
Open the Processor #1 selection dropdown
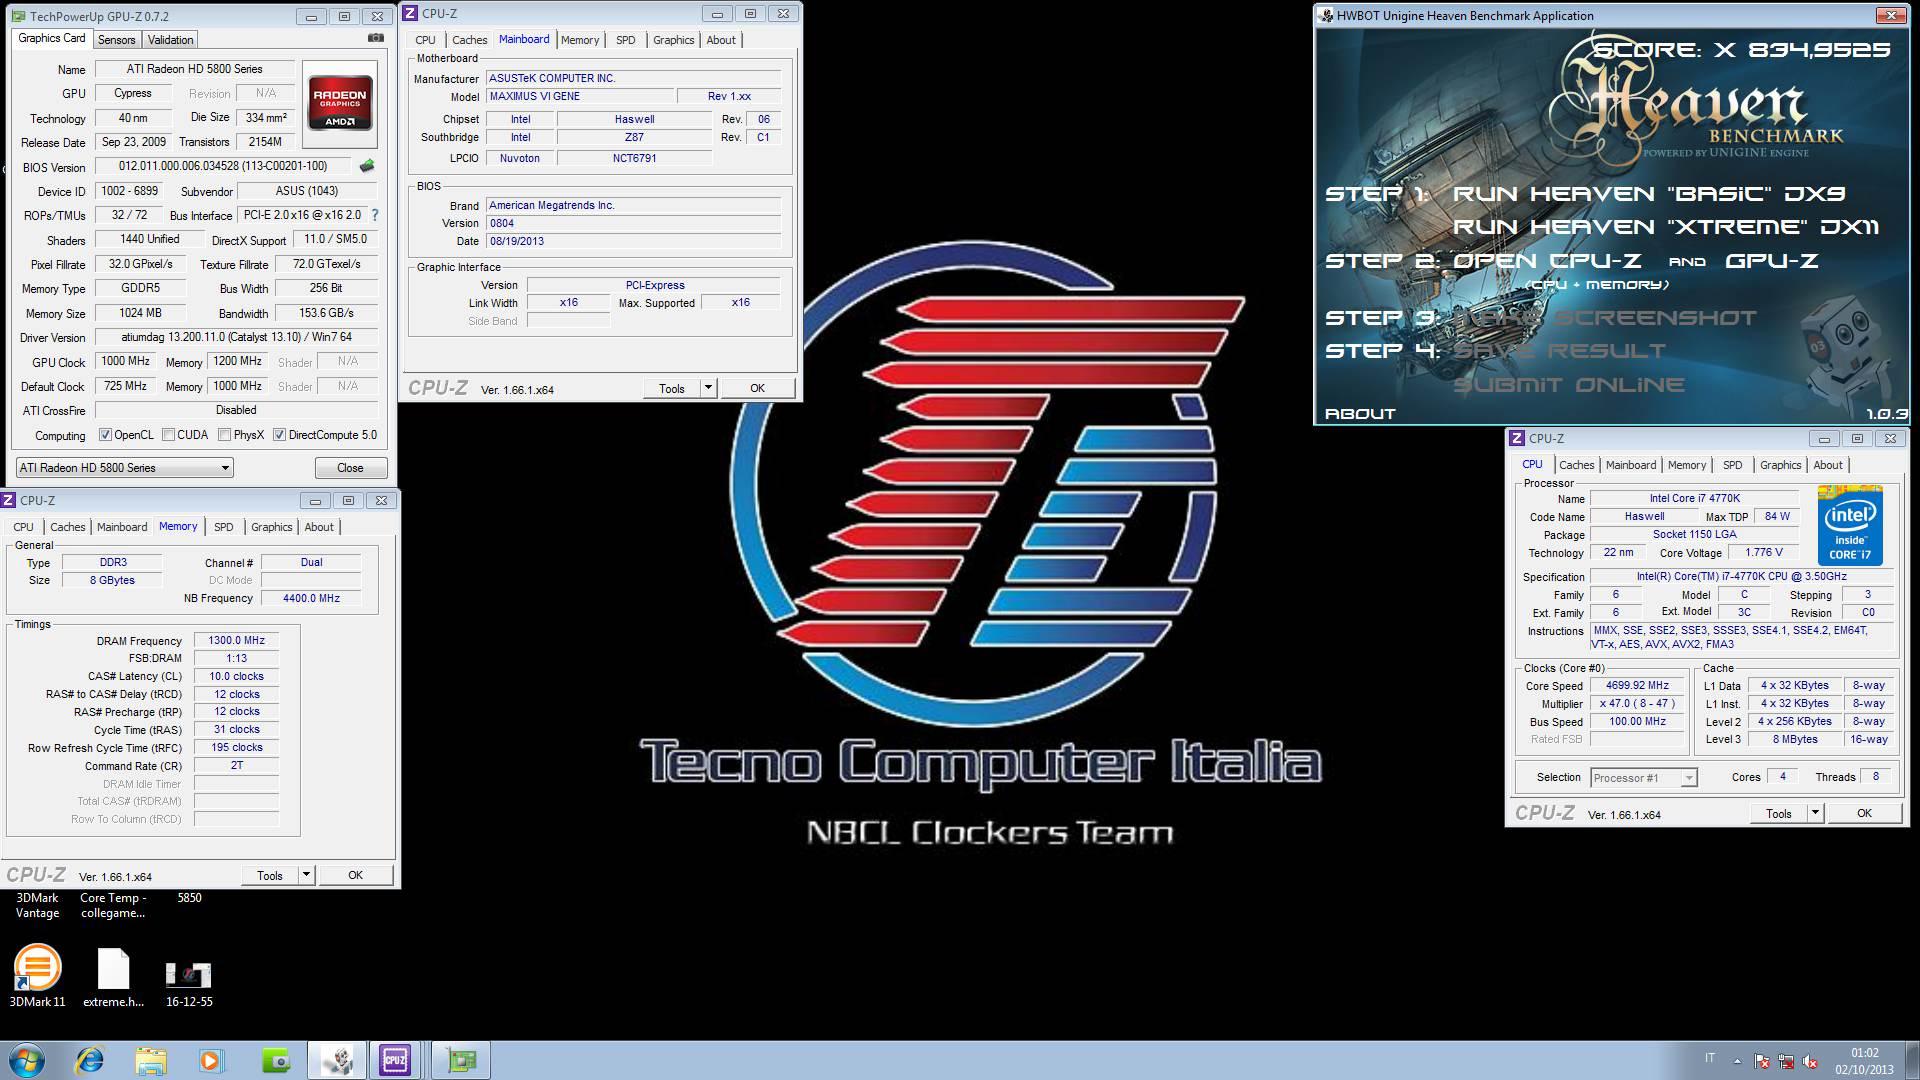tap(1644, 777)
